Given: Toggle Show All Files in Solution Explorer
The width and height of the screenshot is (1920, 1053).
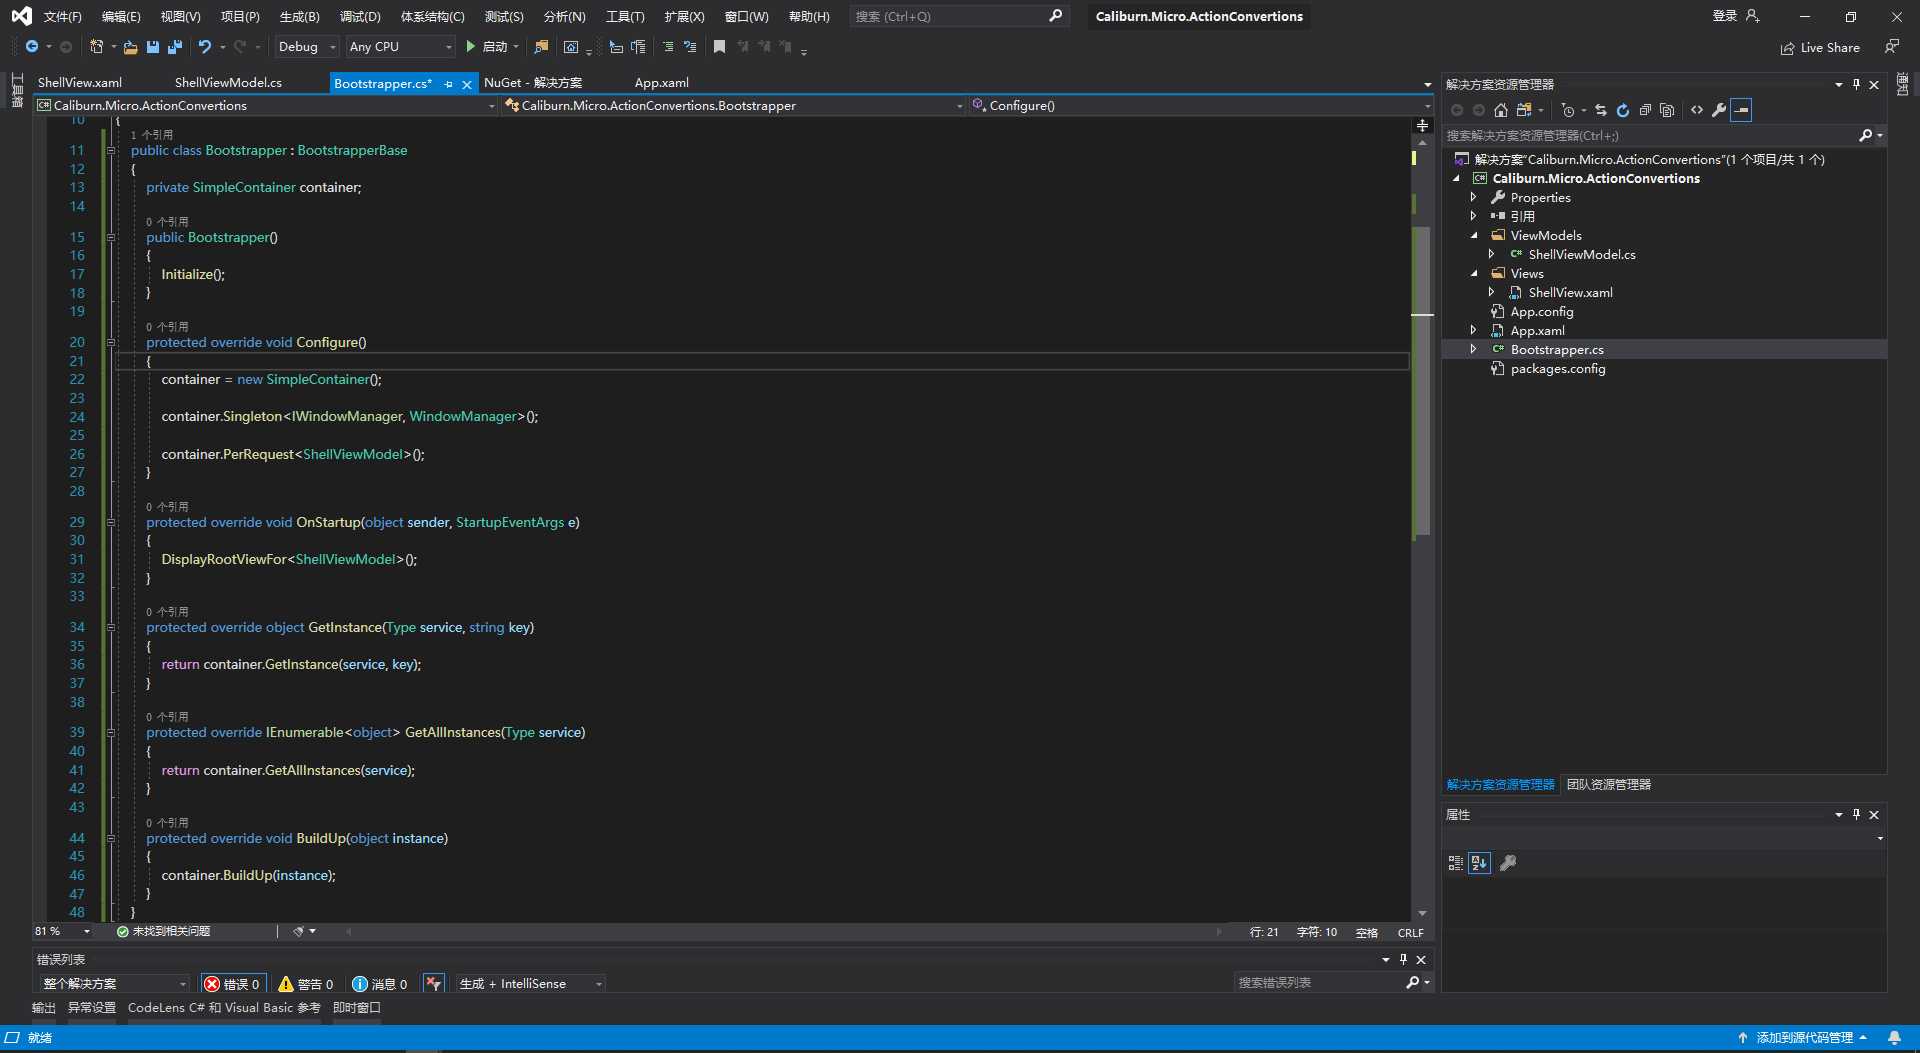Looking at the screenshot, I should coord(1667,110).
